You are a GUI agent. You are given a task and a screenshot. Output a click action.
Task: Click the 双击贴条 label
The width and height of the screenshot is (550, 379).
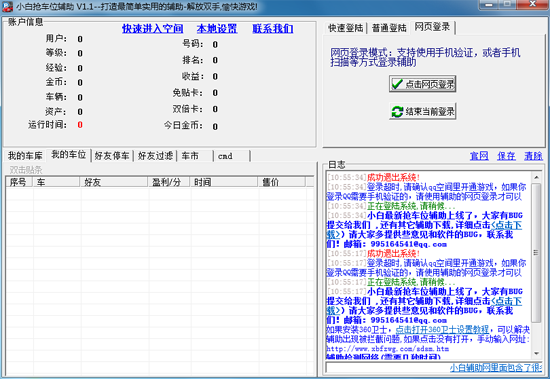pyautogui.click(x=26, y=170)
